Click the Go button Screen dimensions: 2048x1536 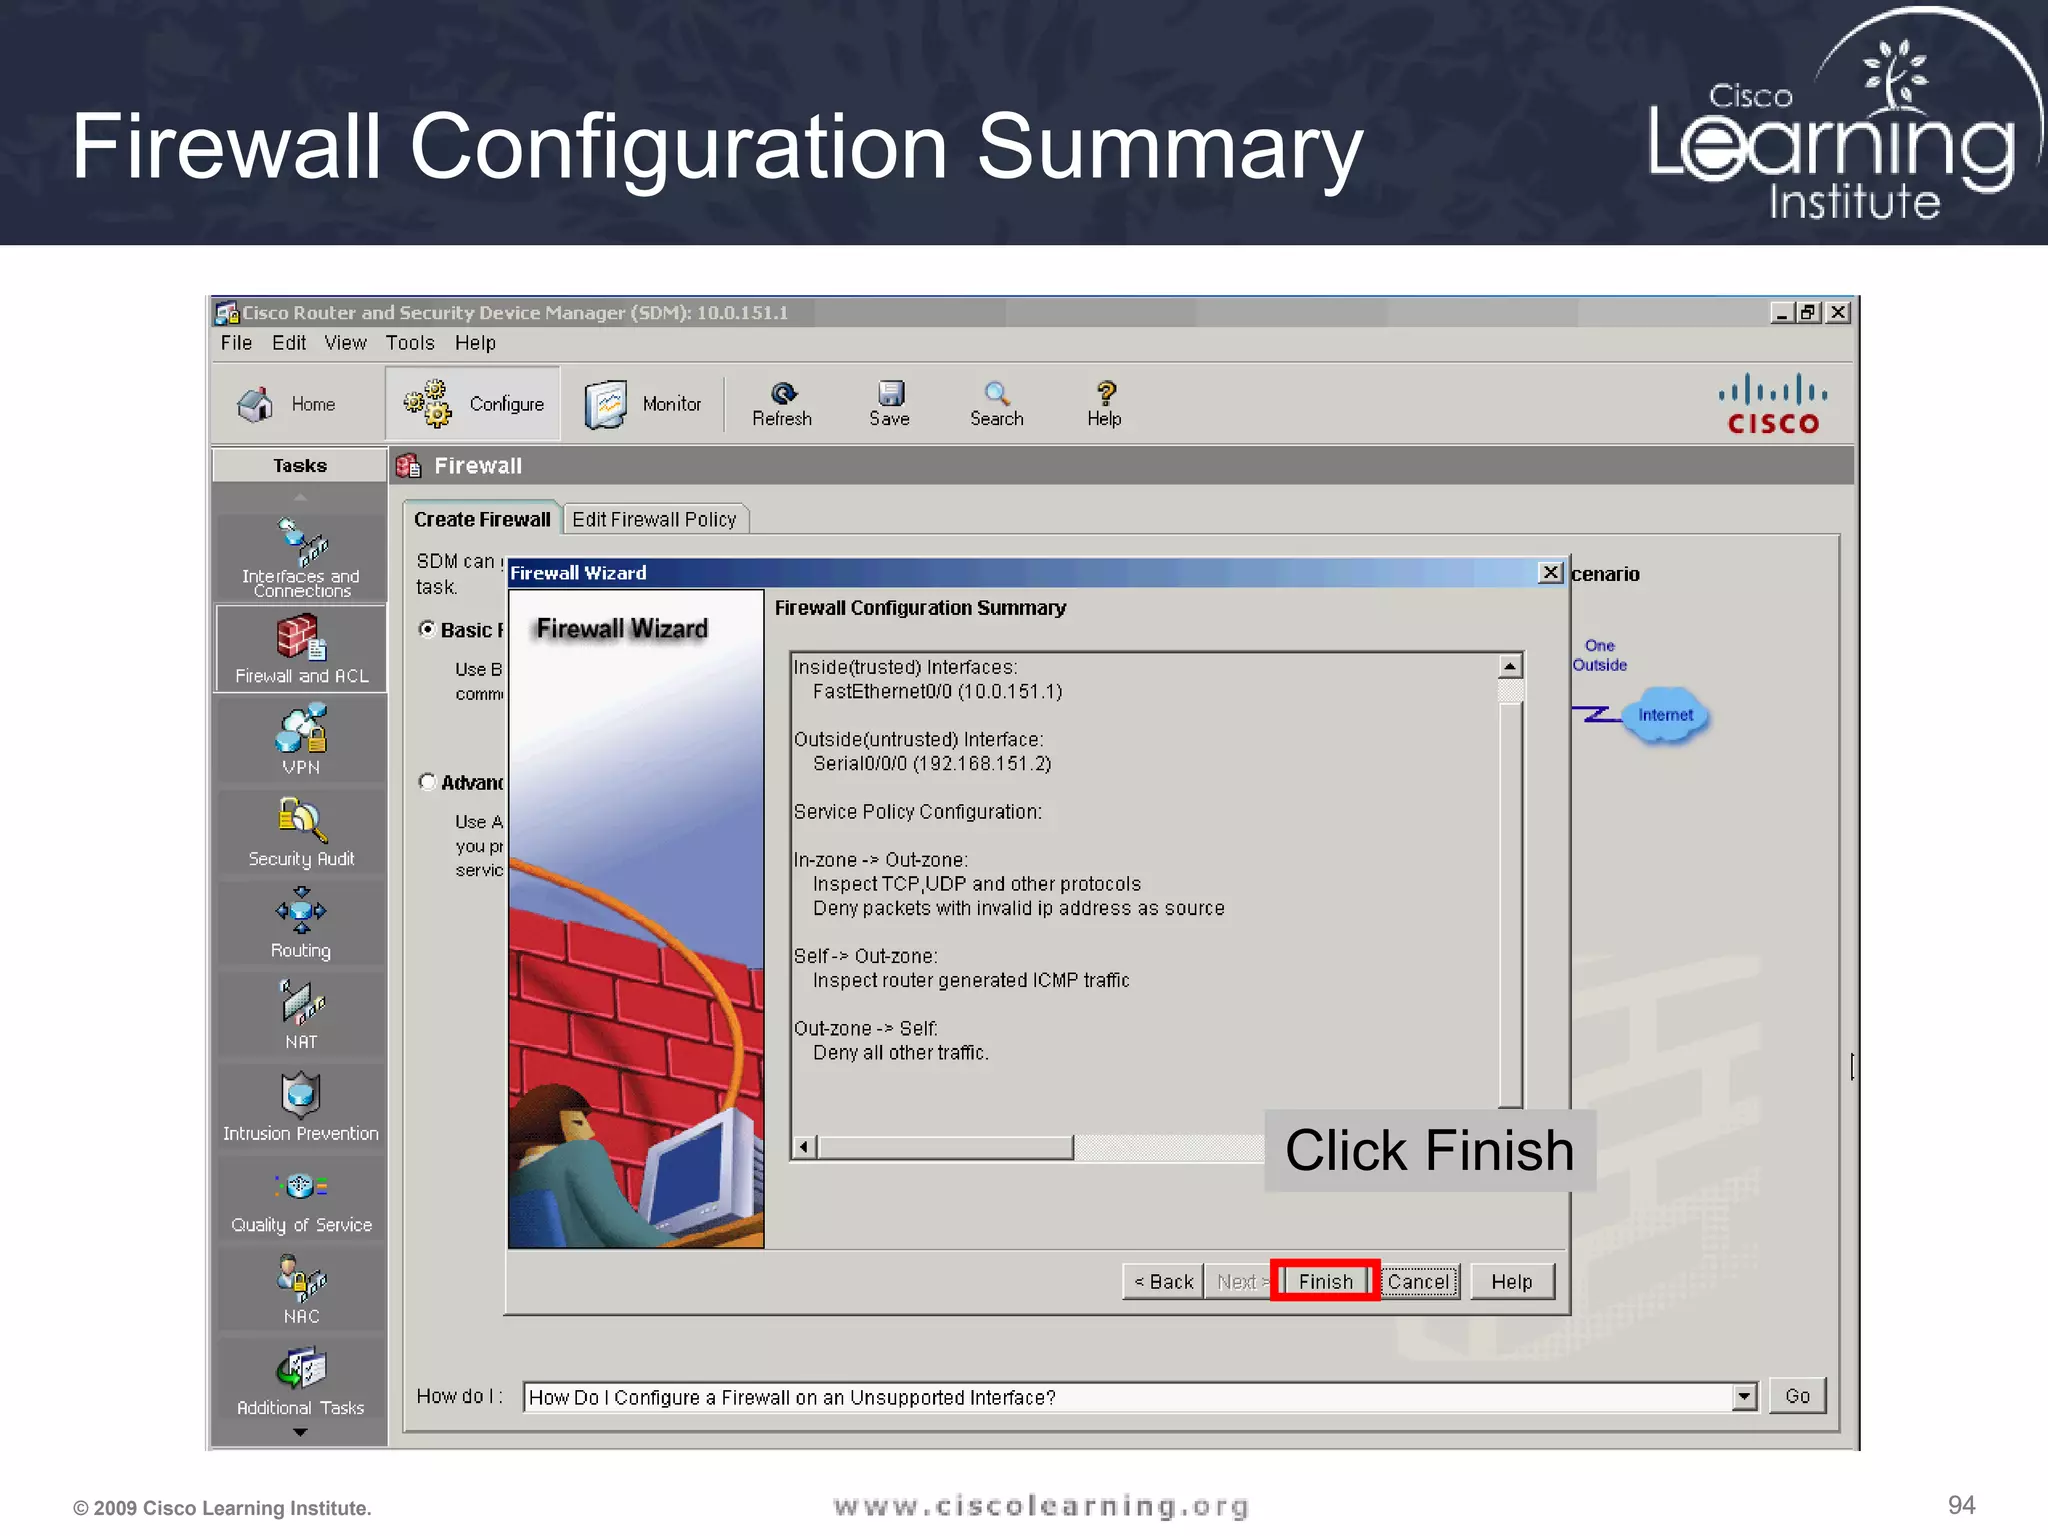click(1797, 1396)
